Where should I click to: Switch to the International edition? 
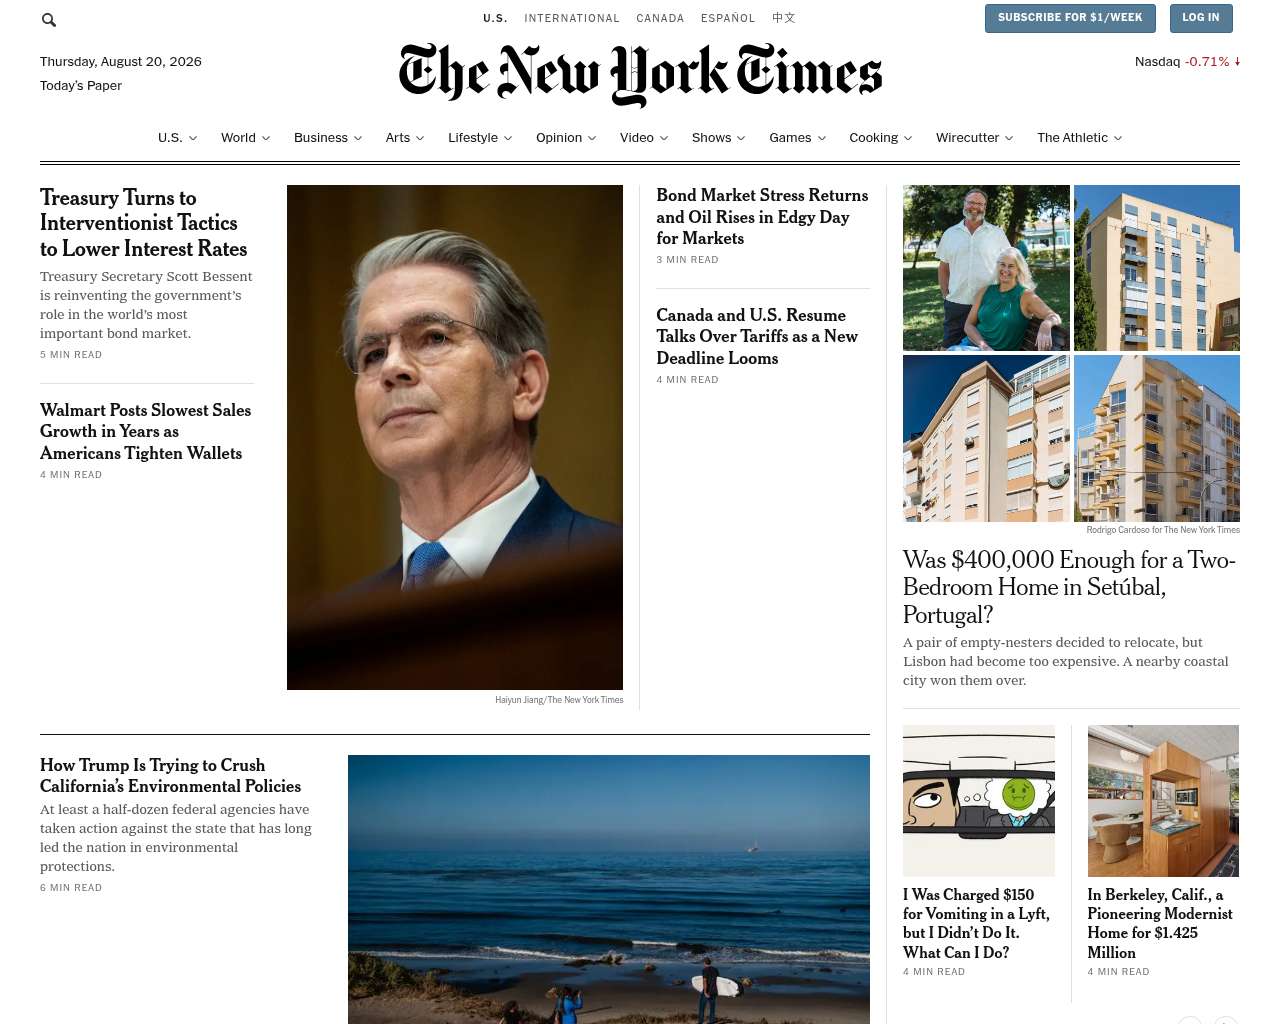click(x=572, y=18)
